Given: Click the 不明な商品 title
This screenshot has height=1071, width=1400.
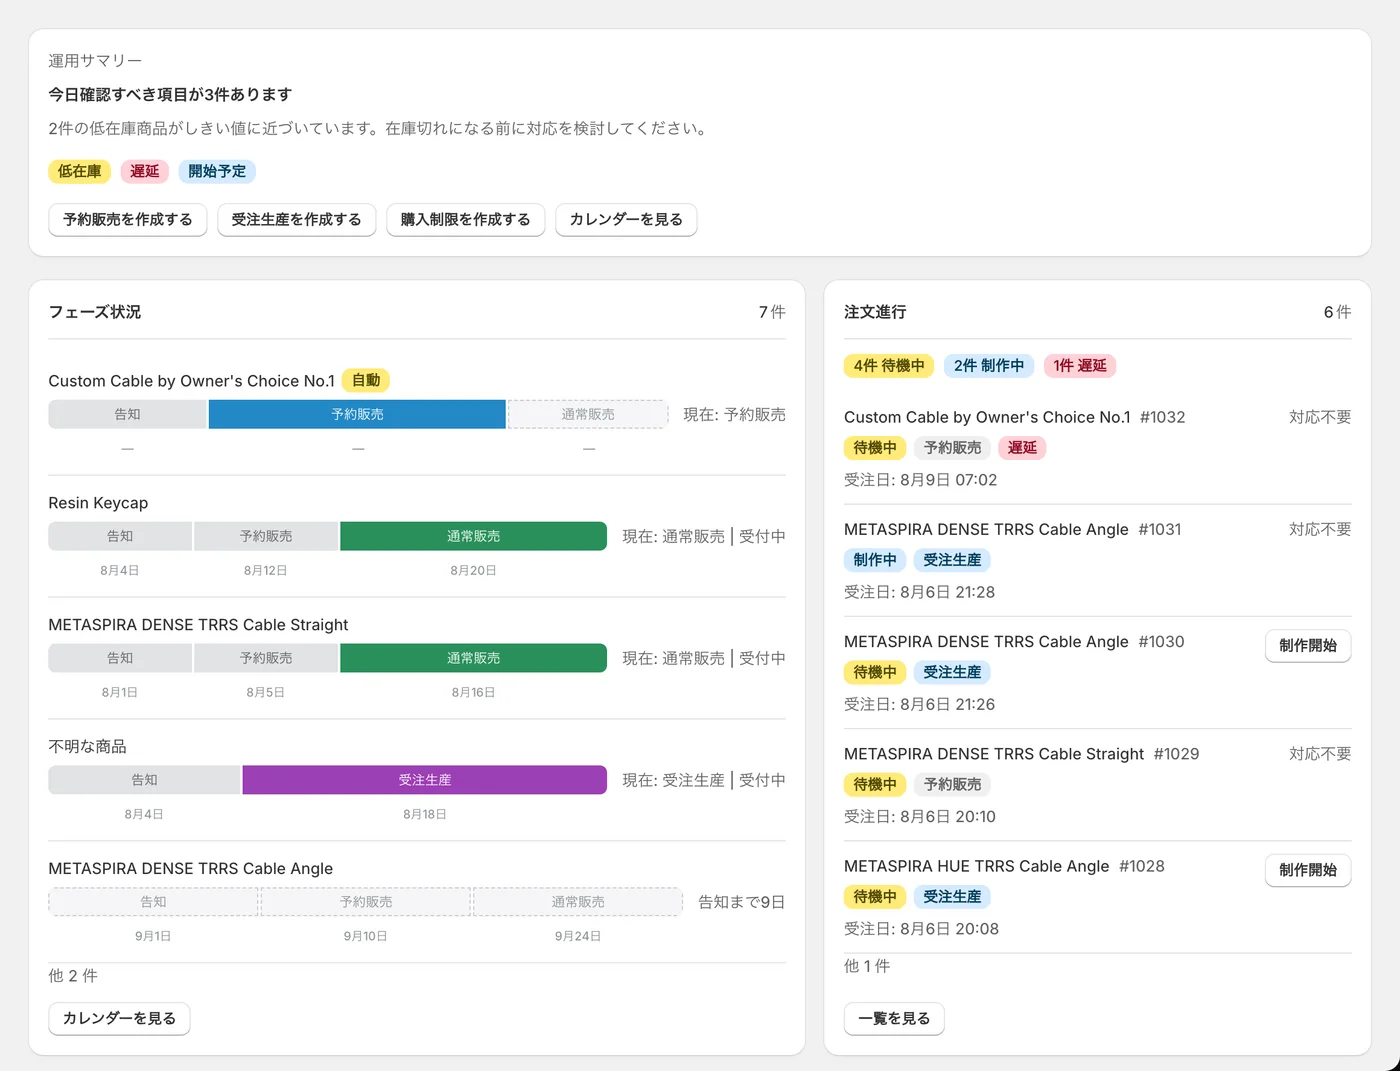Looking at the screenshot, I should click(x=87, y=747).
